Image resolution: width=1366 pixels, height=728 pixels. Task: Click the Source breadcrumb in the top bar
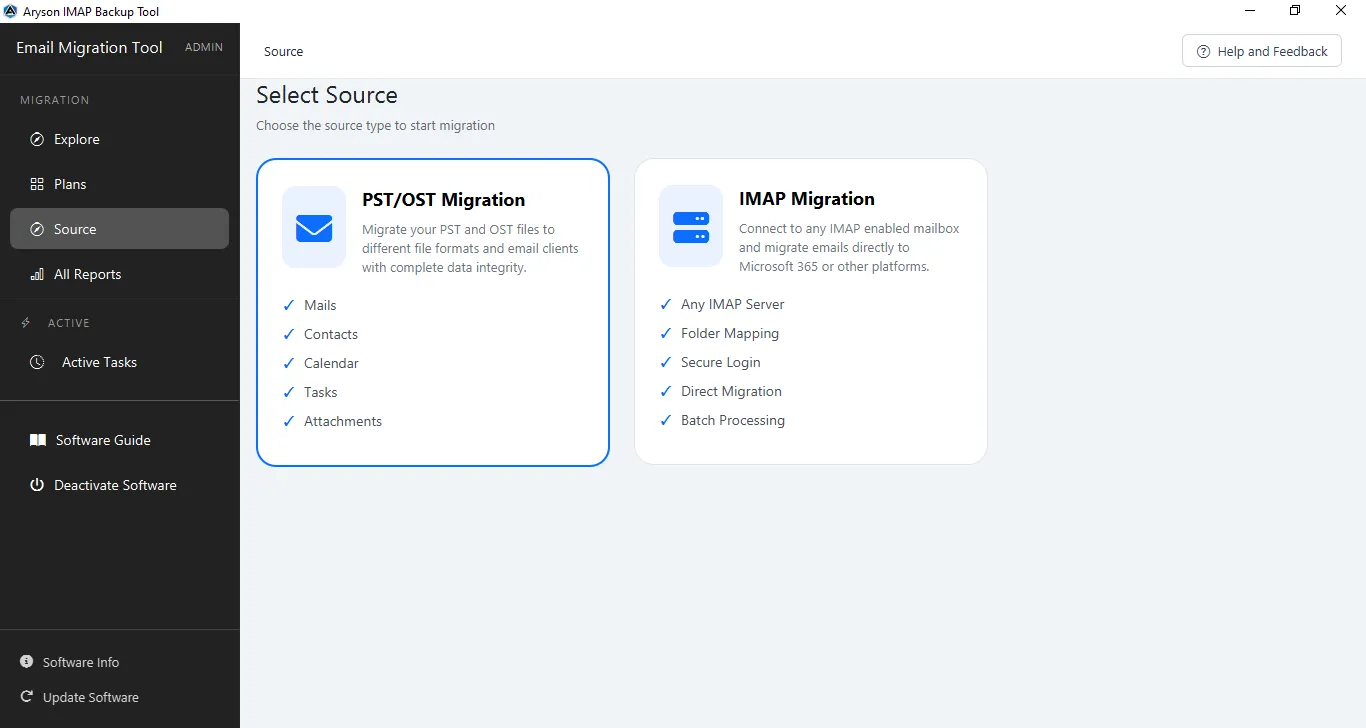283,51
